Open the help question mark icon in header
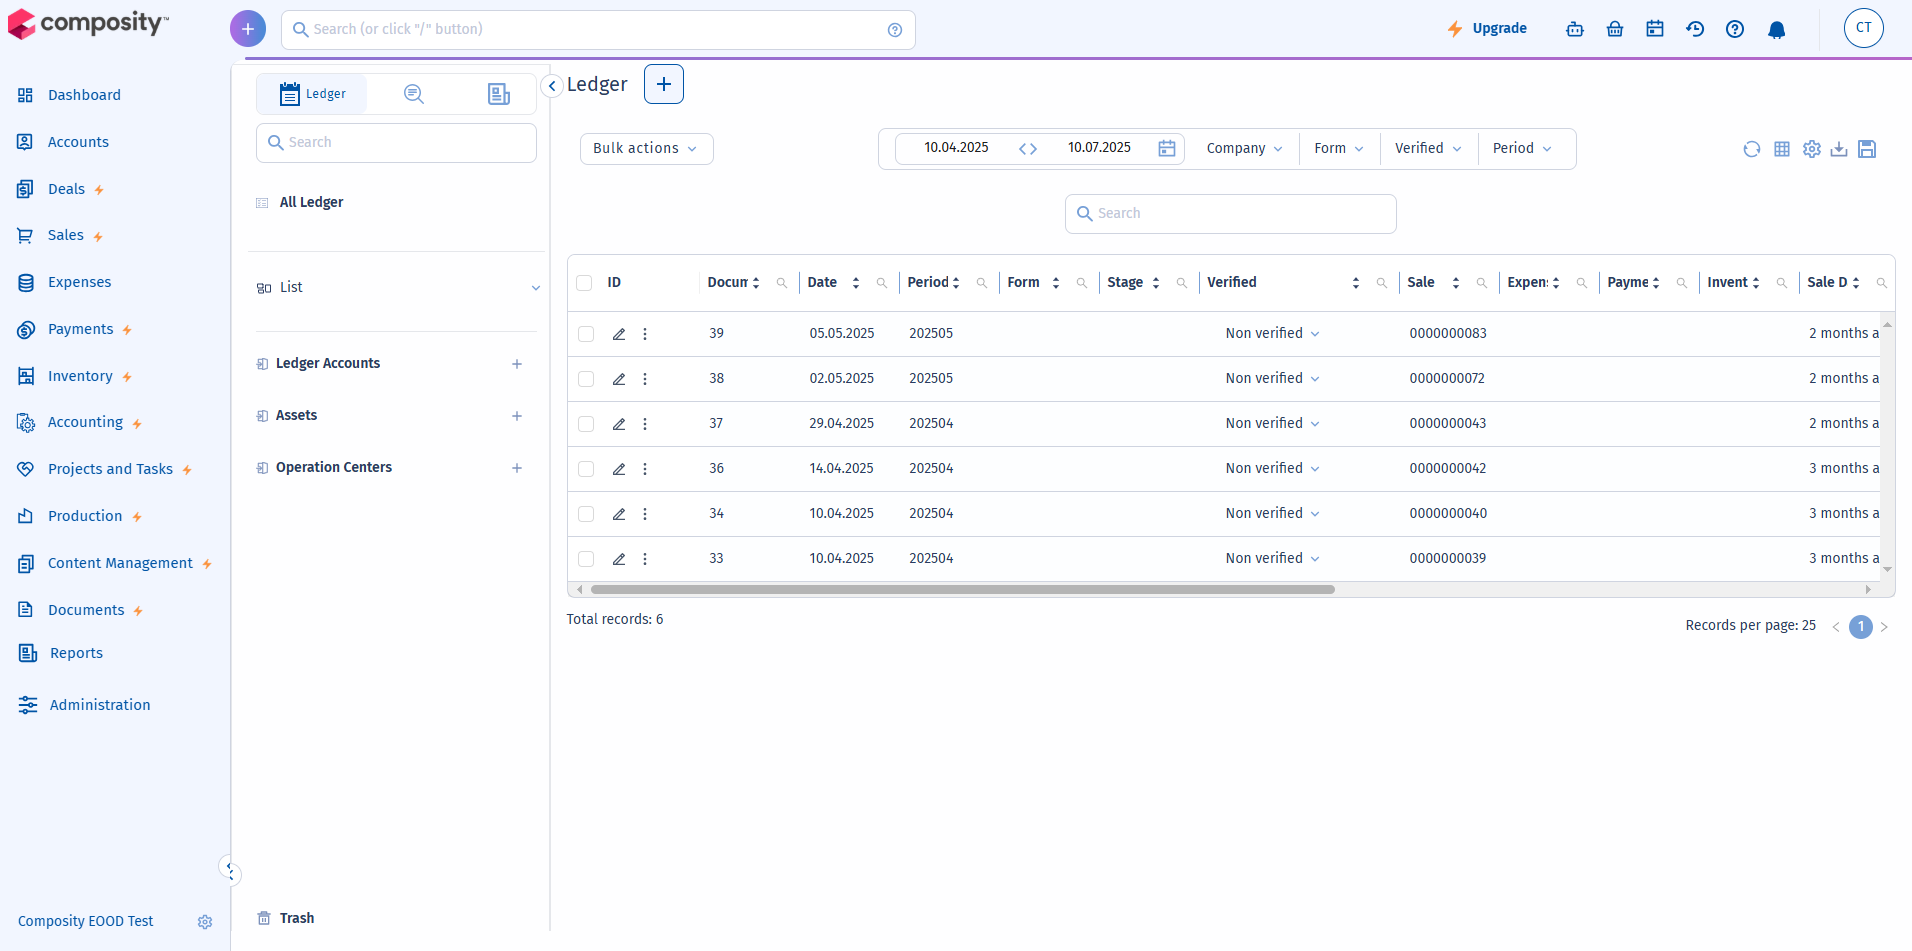This screenshot has width=1912, height=951. (1735, 29)
